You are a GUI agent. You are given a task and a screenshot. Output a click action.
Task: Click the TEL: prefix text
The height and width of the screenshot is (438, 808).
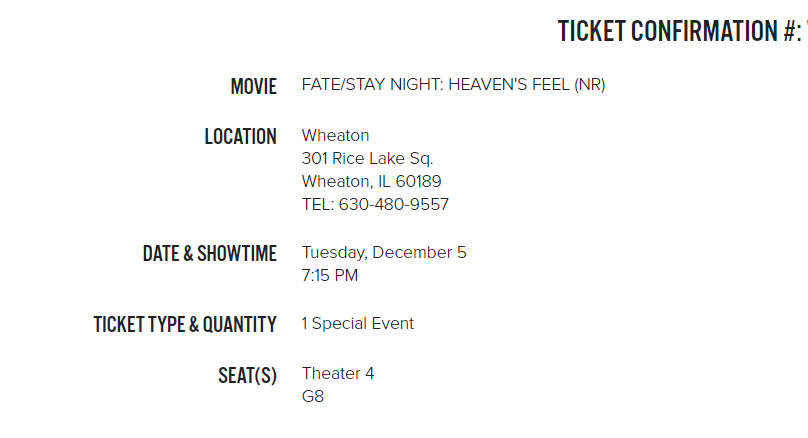point(318,205)
